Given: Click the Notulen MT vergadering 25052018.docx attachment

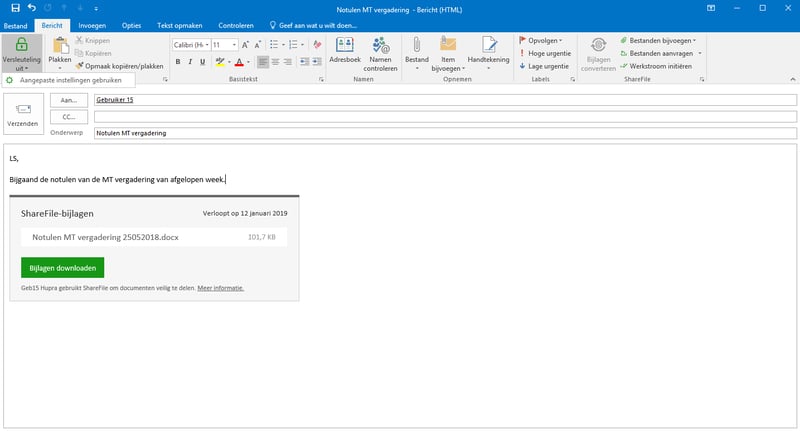Looking at the screenshot, I should pyautogui.click(x=154, y=237).
